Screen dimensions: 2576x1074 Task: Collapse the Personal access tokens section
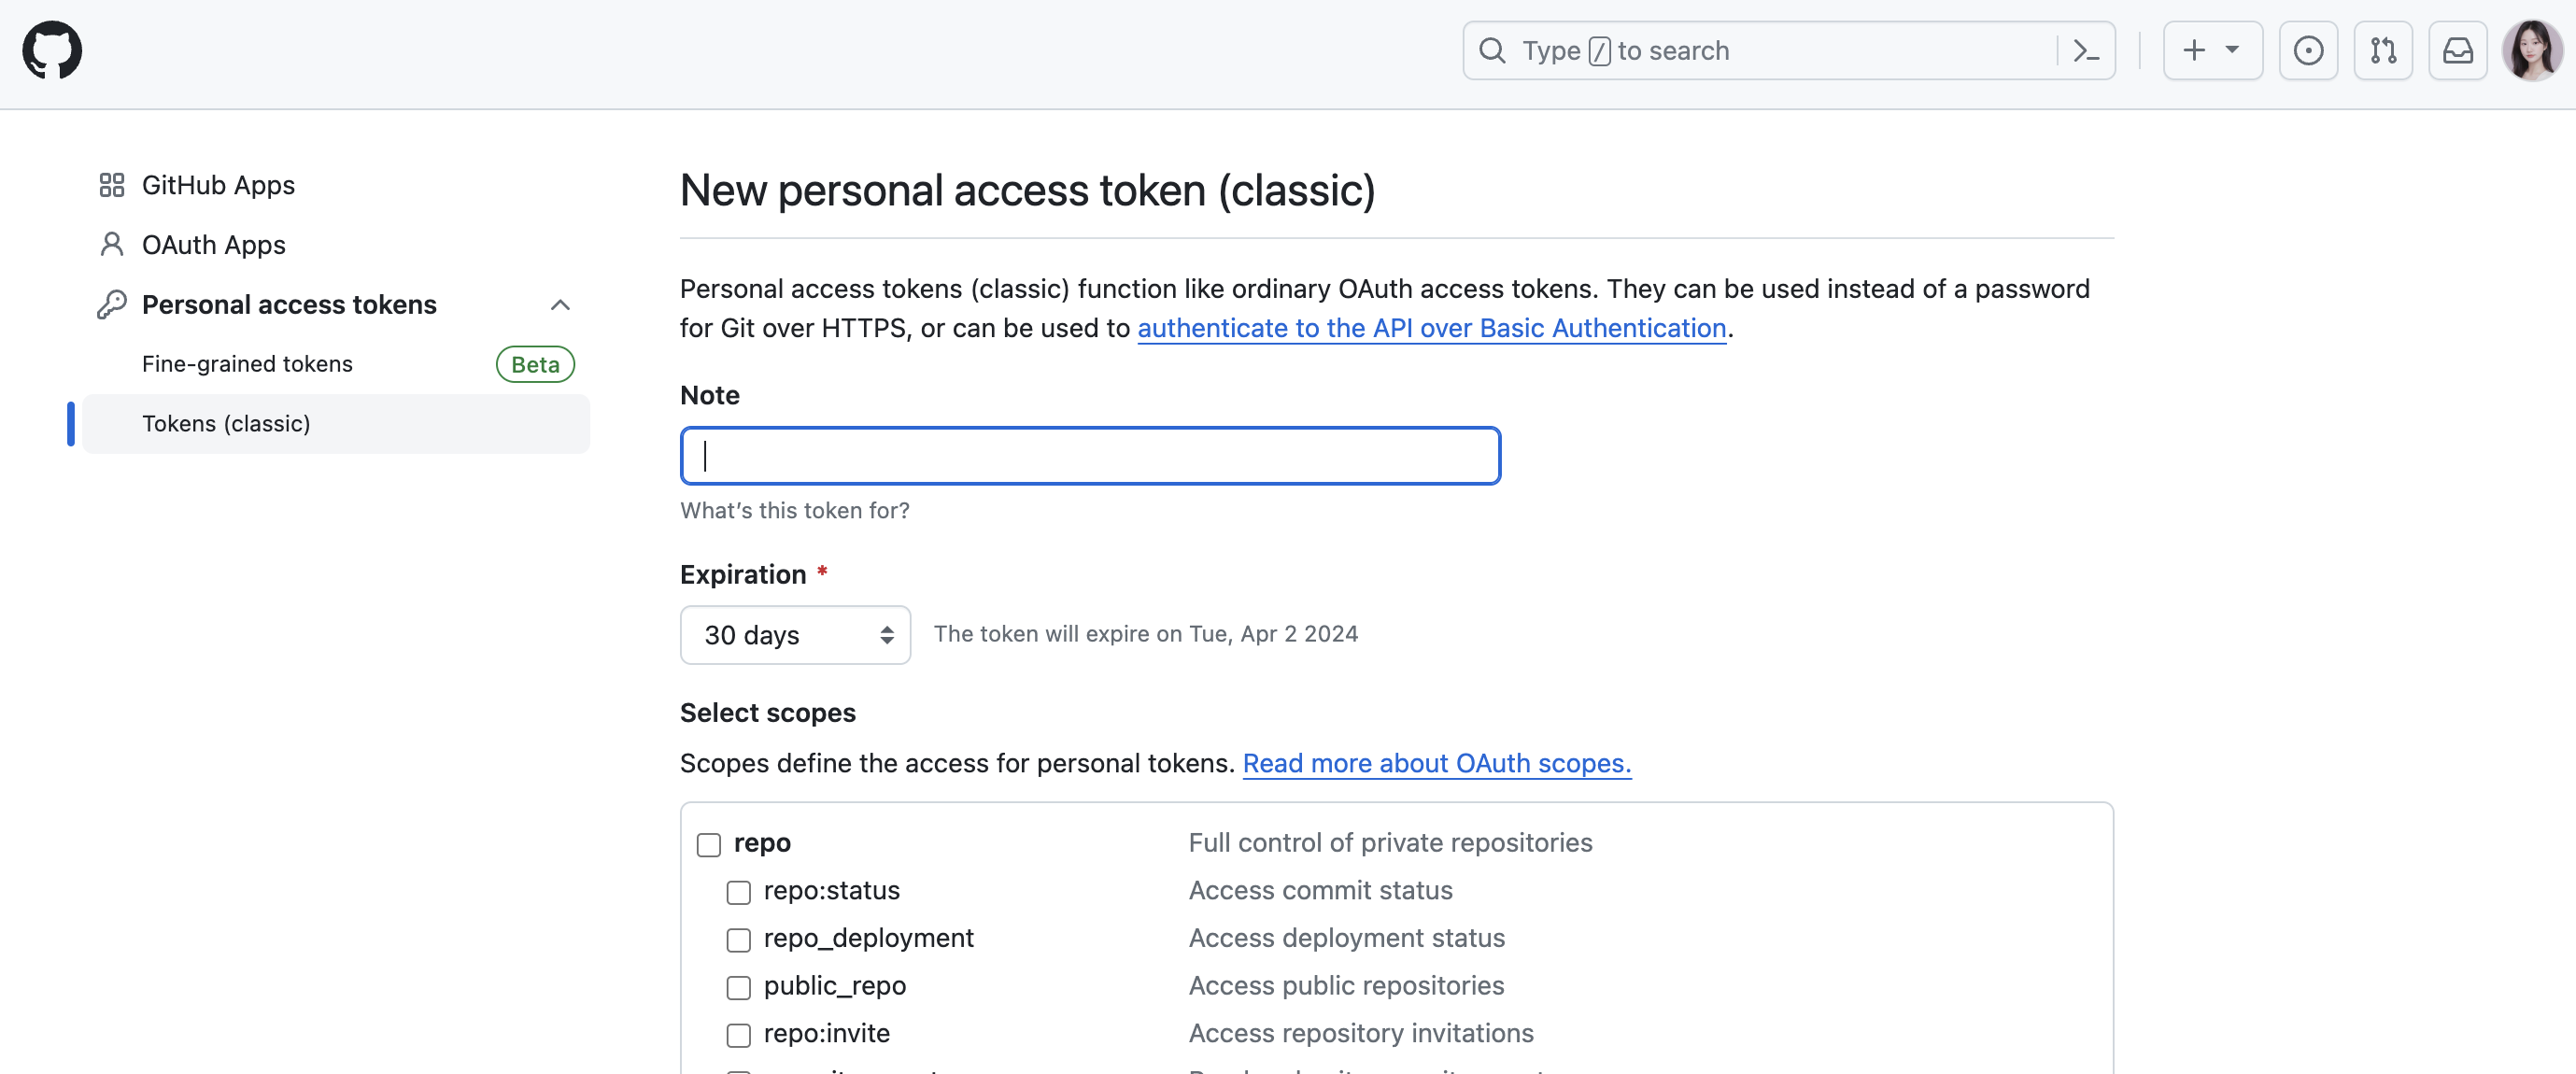click(x=560, y=305)
